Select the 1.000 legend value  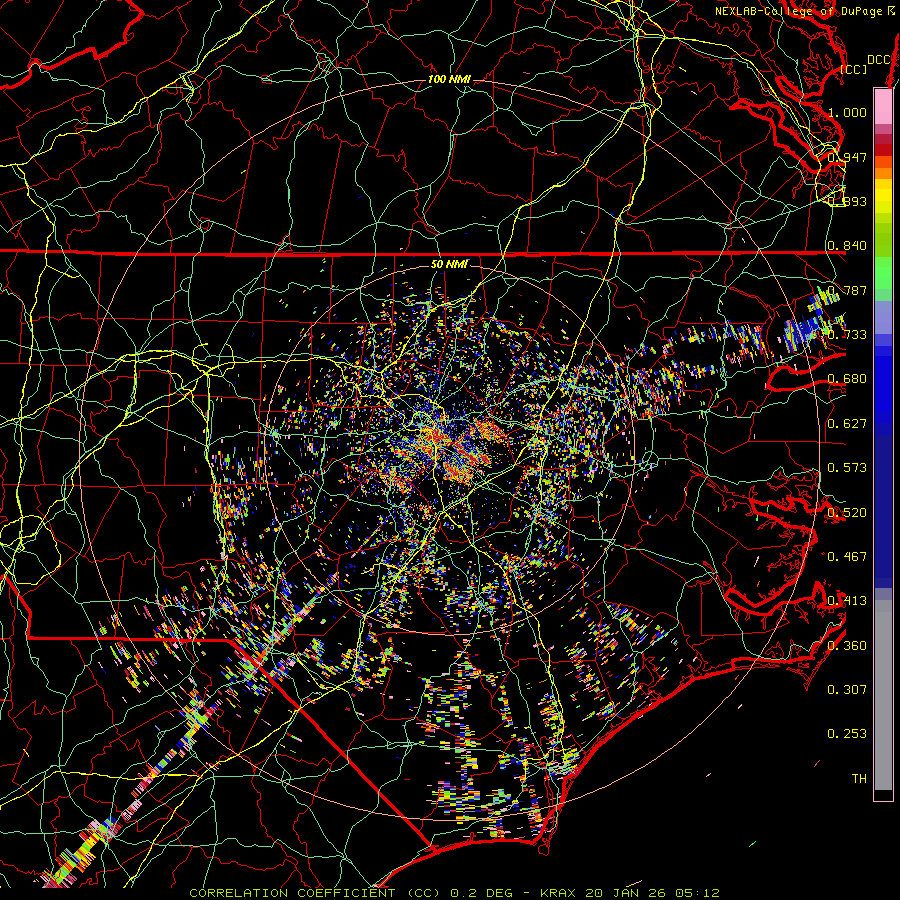point(847,112)
